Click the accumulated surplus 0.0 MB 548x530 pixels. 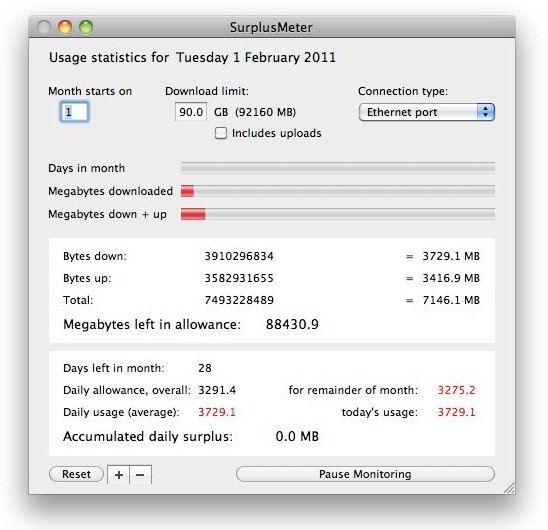[x=297, y=436]
